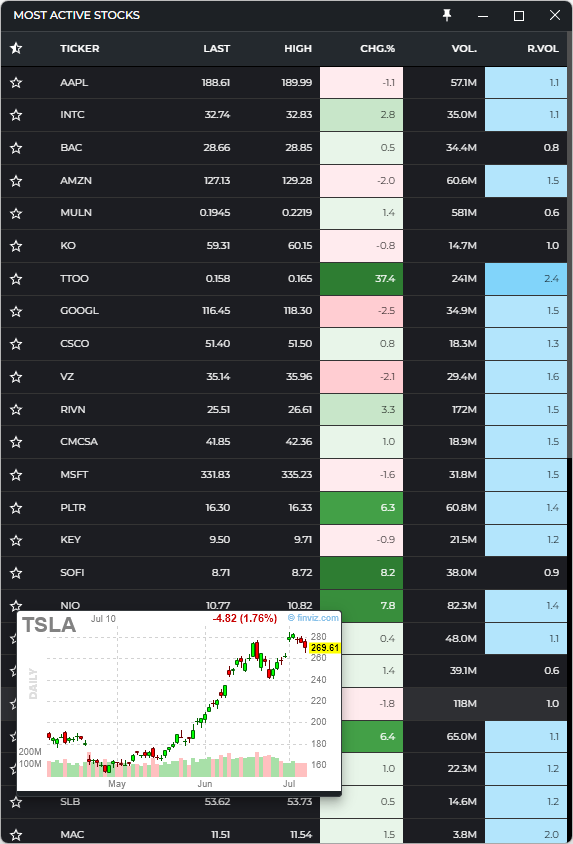This screenshot has width=573, height=844.
Task: Pick the NIO ticker
Action: tap(70, 606)
